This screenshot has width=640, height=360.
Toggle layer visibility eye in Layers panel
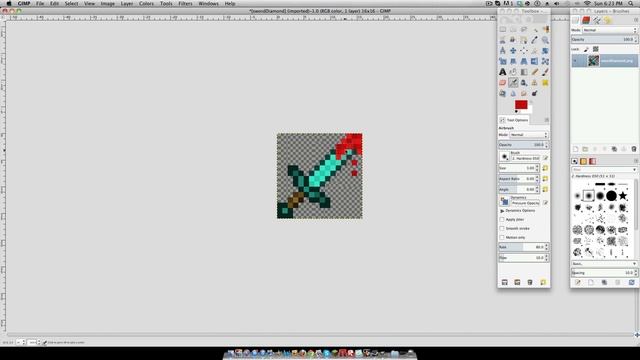(x=576, y=61)
